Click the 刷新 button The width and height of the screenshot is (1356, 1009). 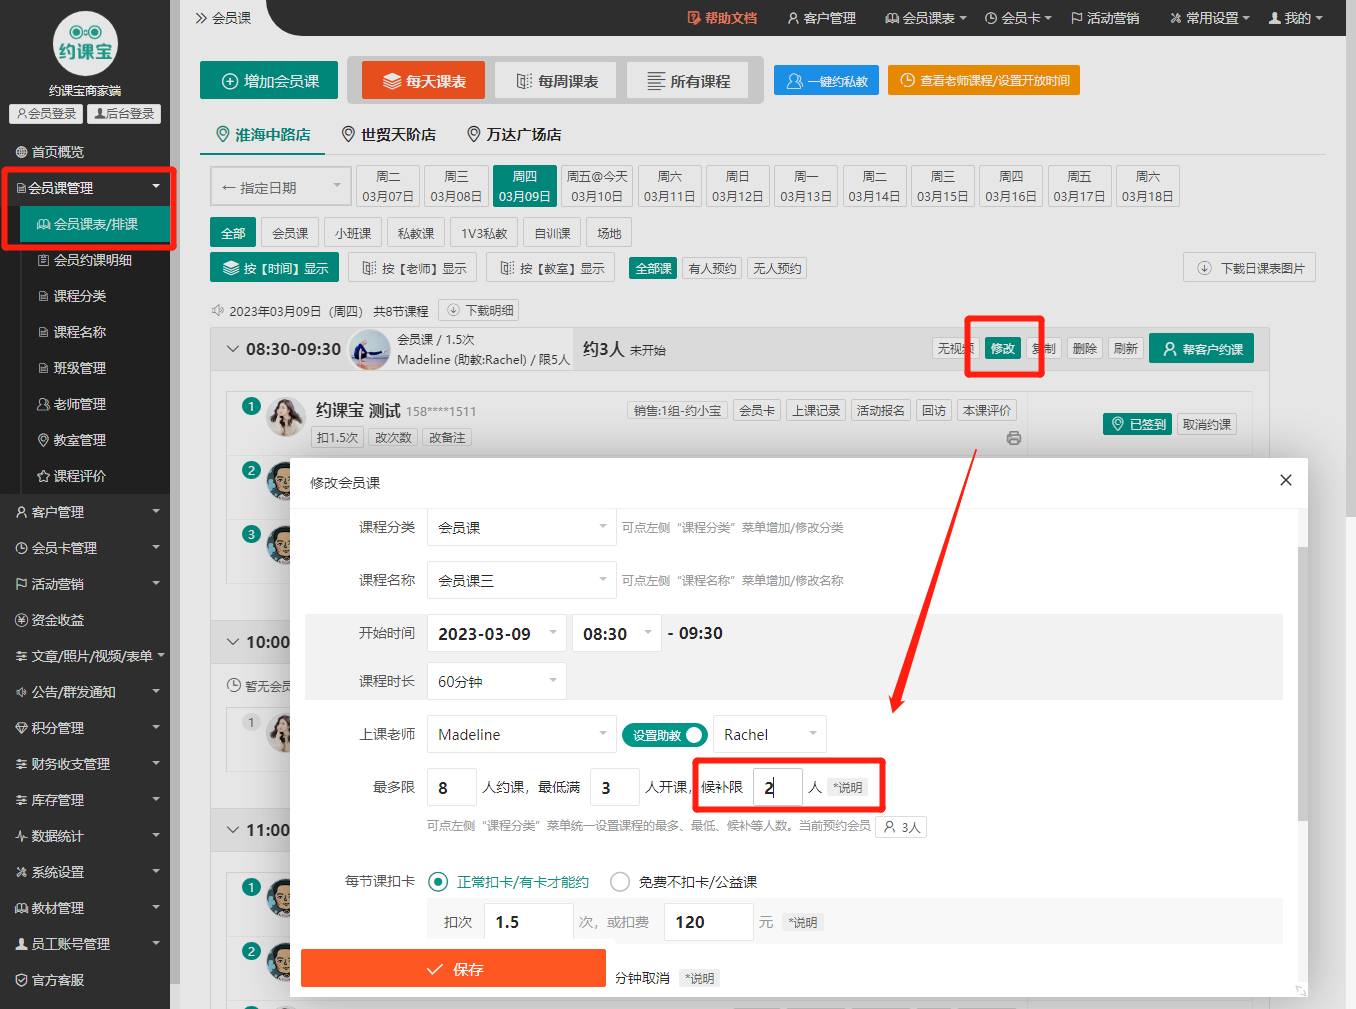pyautogui.click(x=1126, y=348)
